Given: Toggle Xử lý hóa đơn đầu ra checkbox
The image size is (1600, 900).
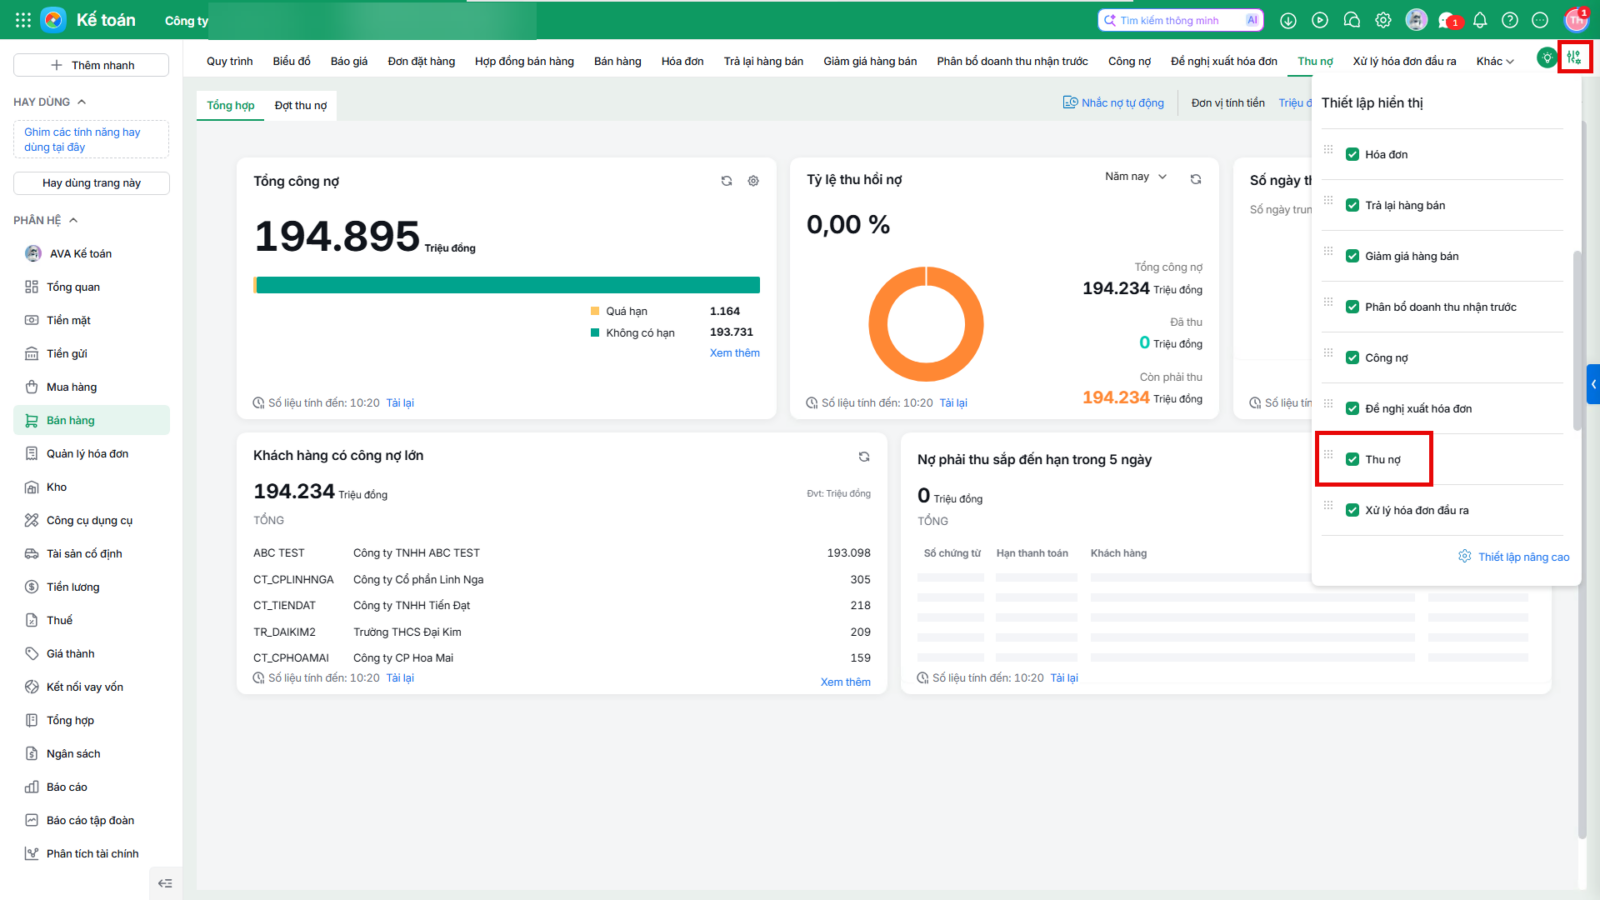Looking at the screenshot, I should click(x=1352, y=510).
